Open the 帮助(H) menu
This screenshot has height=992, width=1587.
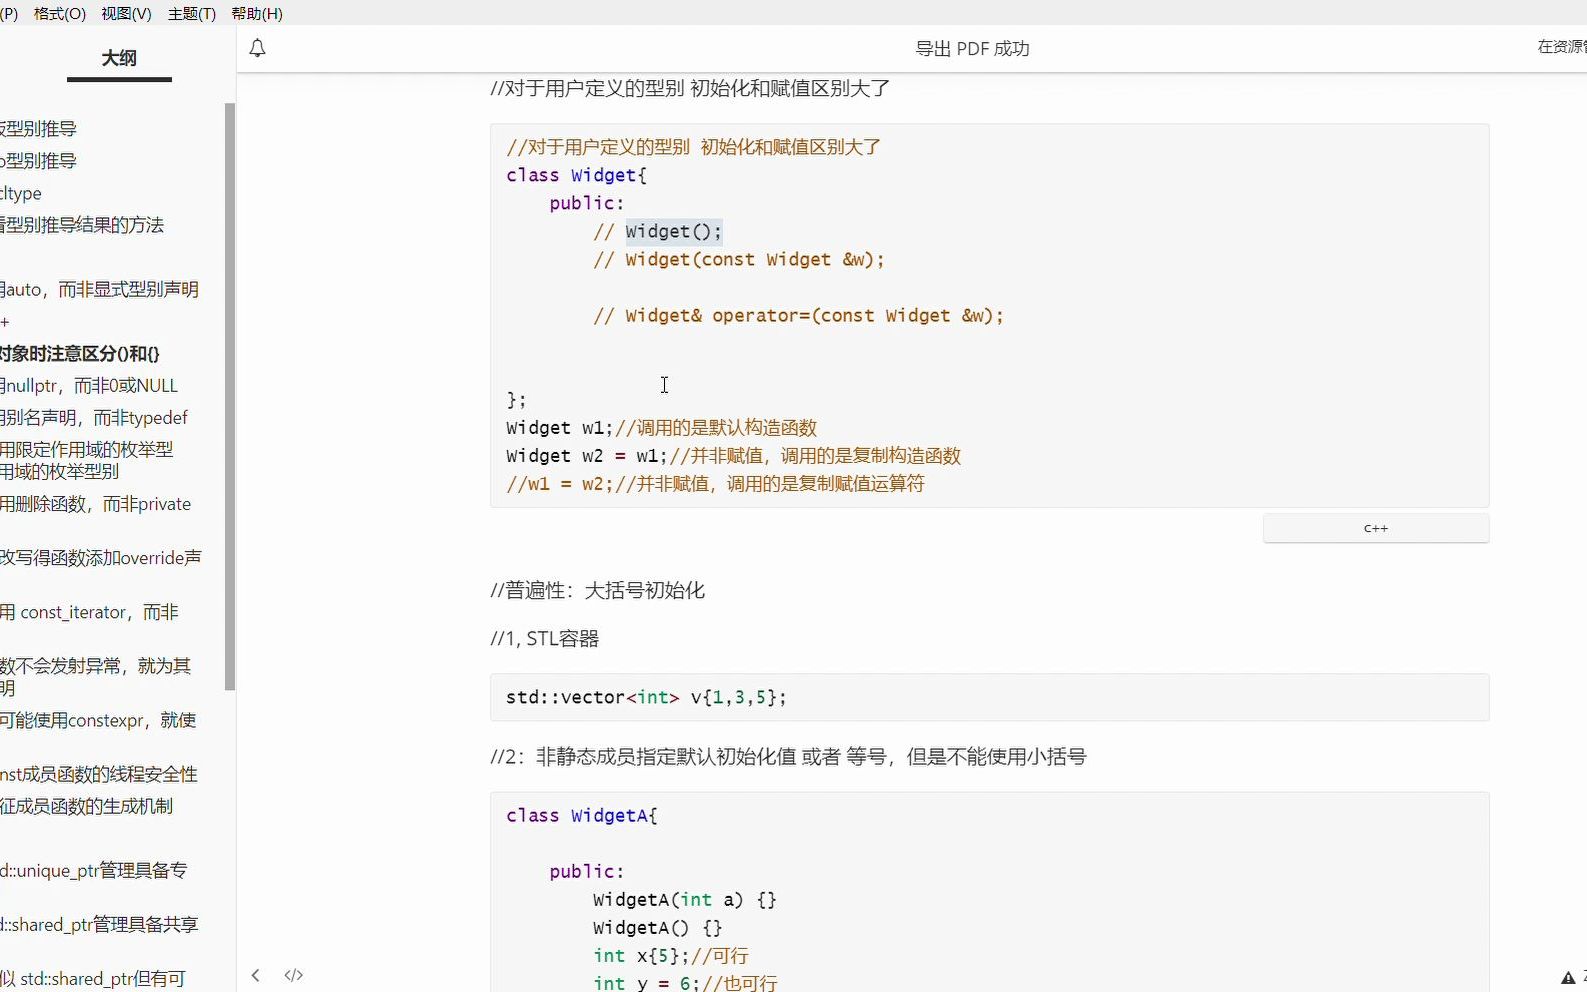[257, 13]
